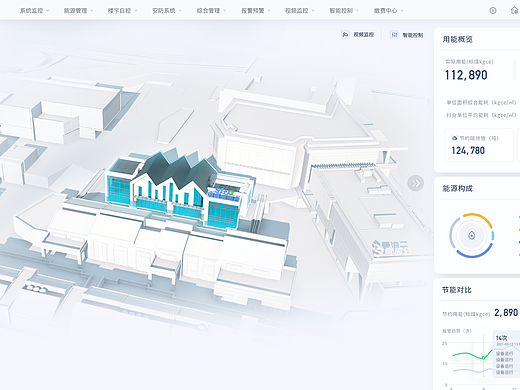Click the sliders icon next to 智能控制 button
520x390 pixels.
point(394,35)
